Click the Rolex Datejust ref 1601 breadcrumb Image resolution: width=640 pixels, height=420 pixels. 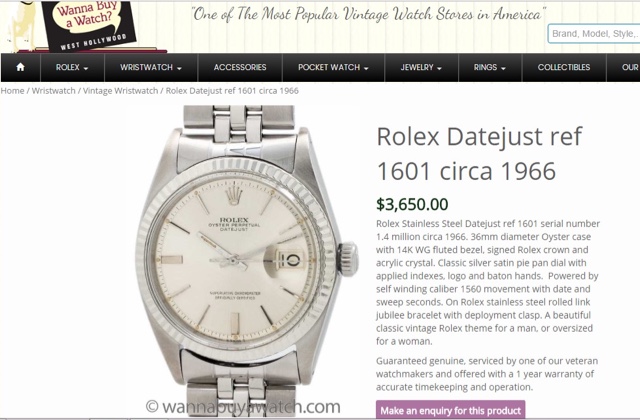tap(232, 91)
